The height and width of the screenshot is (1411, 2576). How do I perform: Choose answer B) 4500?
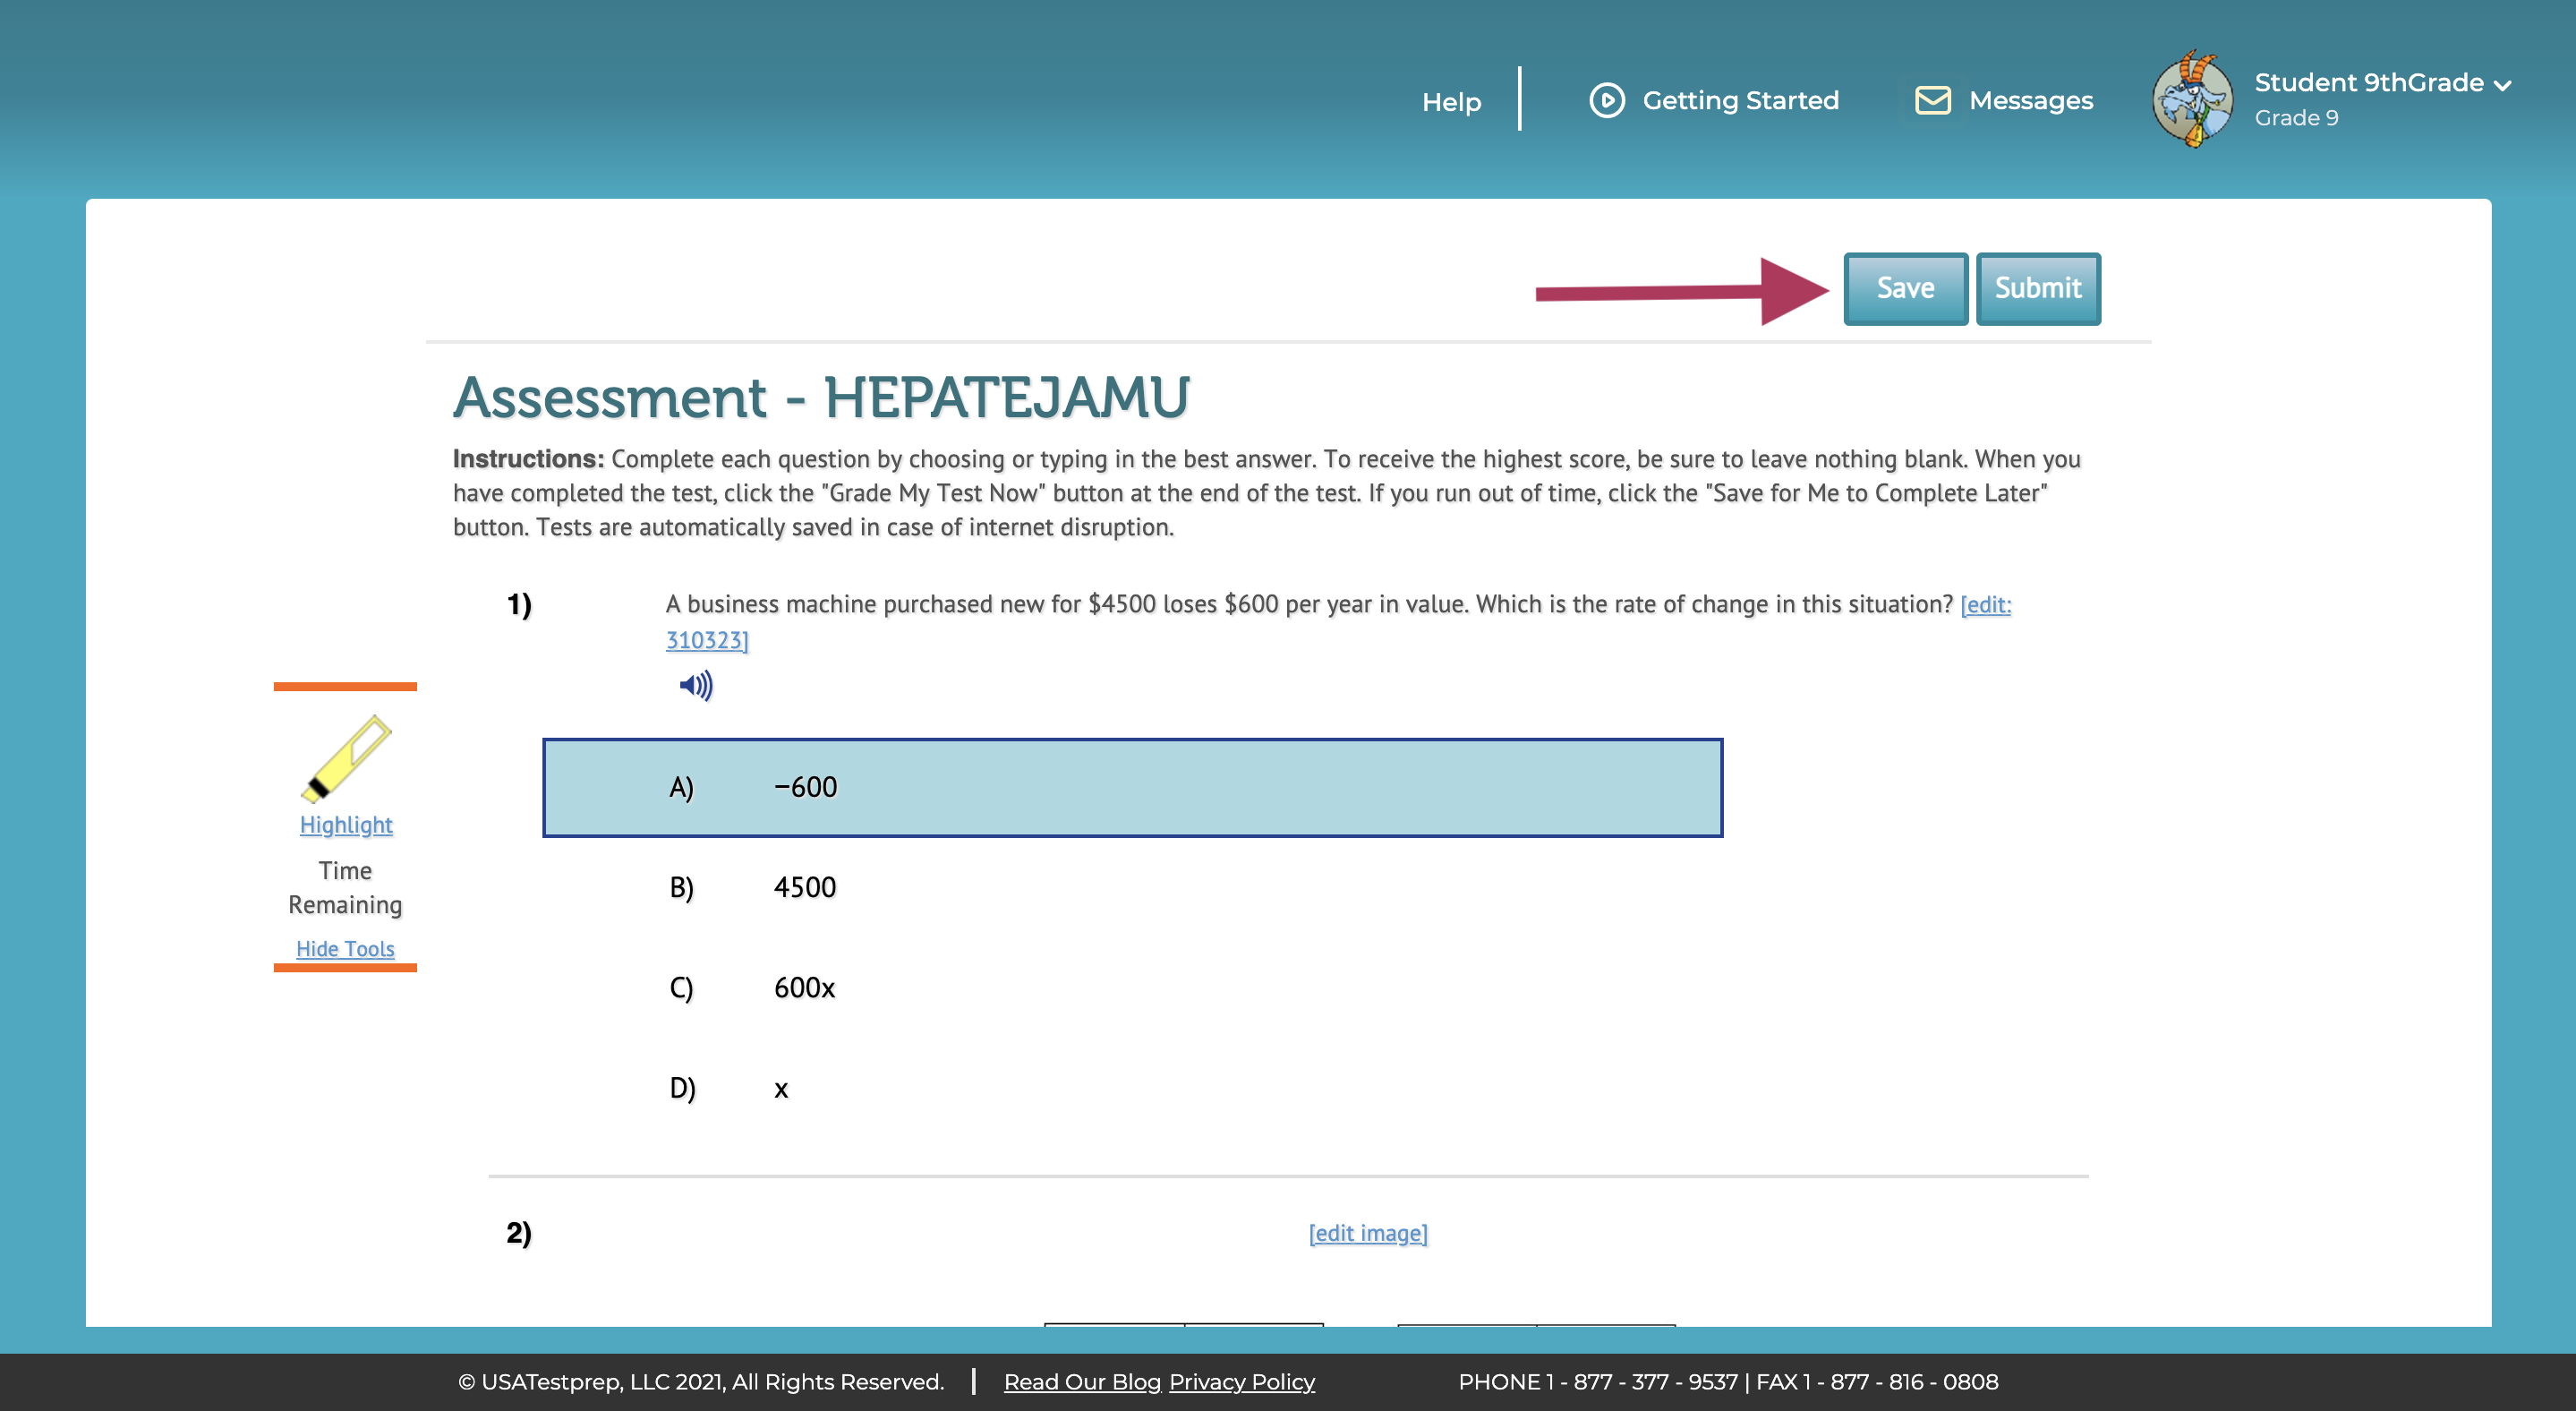pyautogui.click(x=804, y=888)
